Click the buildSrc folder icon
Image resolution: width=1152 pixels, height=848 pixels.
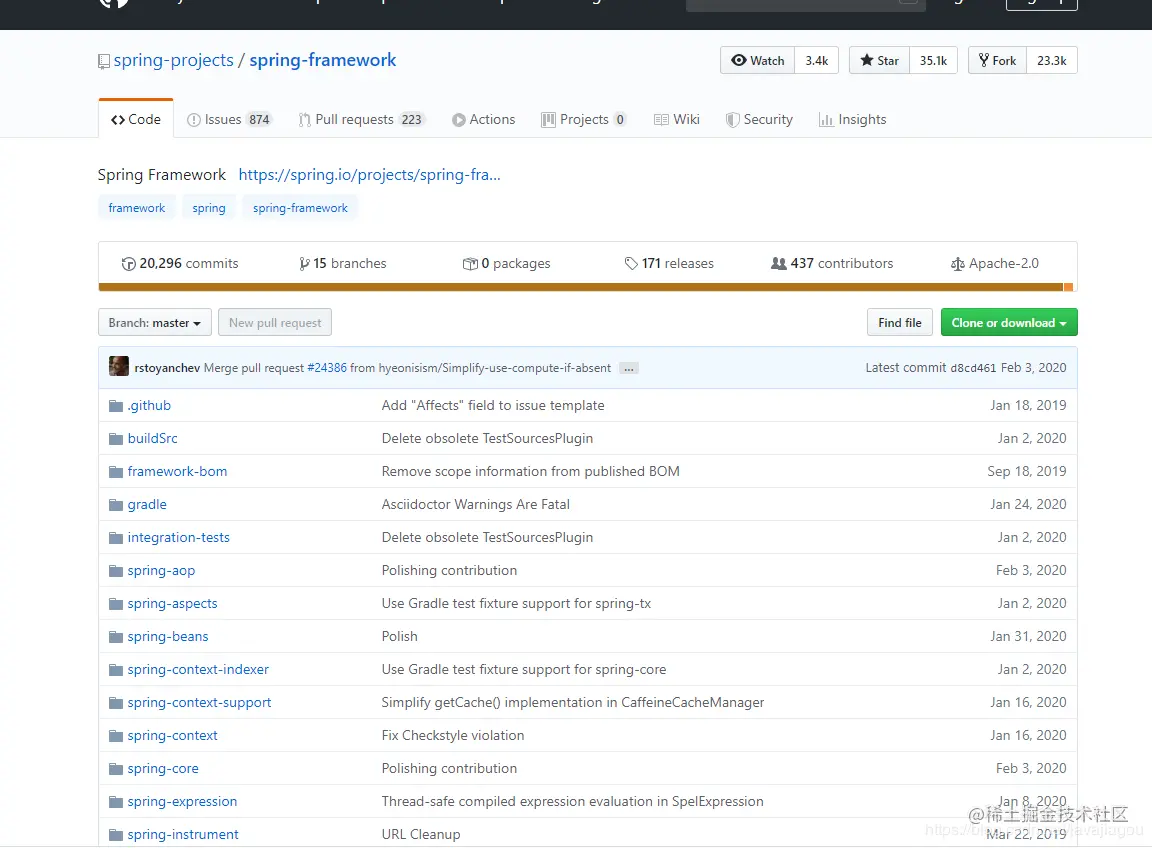(x=116, y=439)
